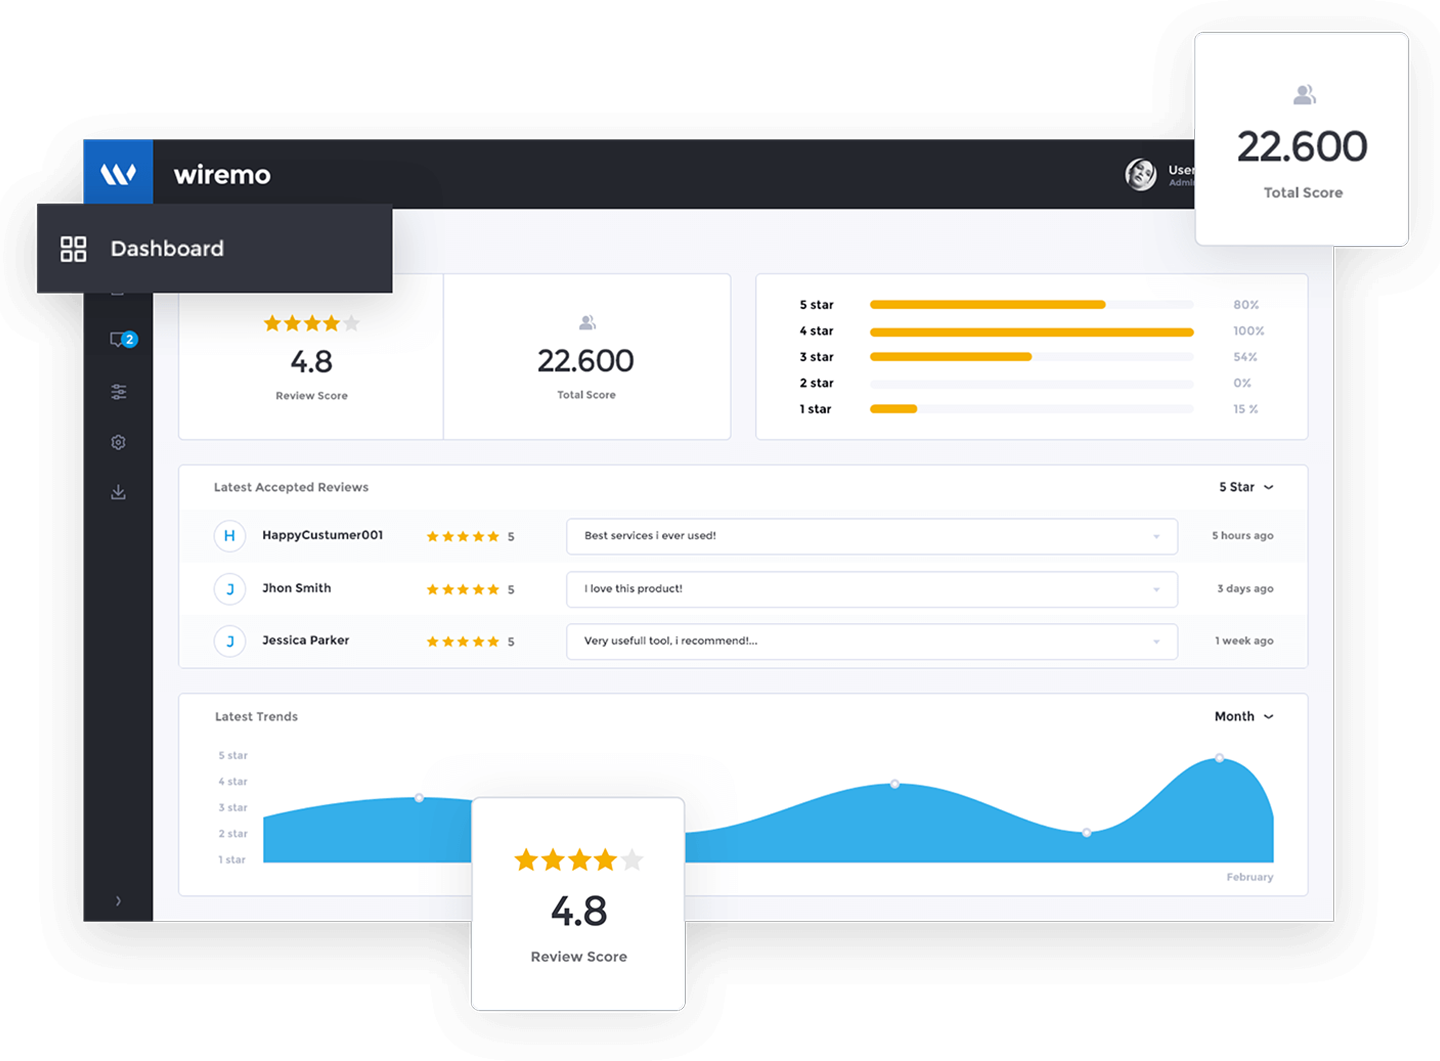Click the '5 hours ago' timestamp

pyautogui.click(x=1243, y=536)
